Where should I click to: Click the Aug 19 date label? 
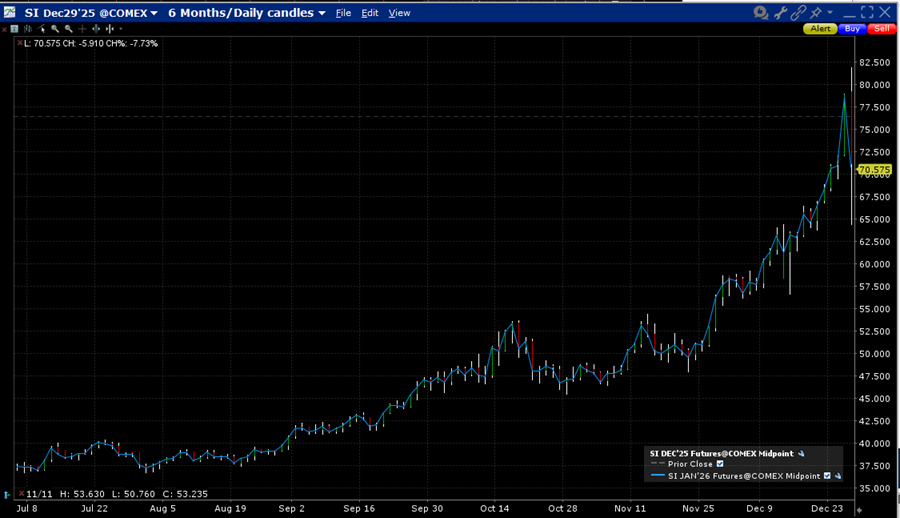tap(230, 509)
